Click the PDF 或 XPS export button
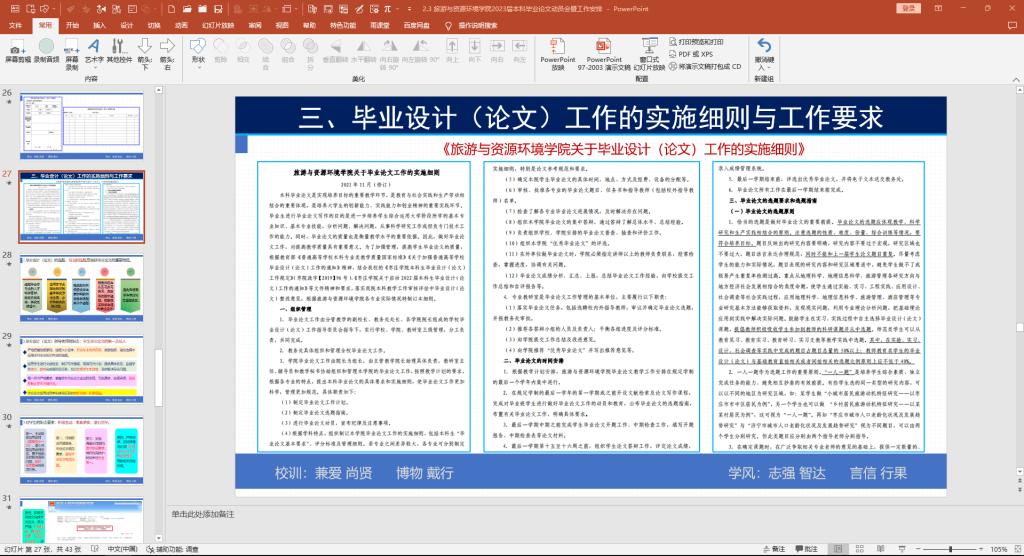 pos(694,54)
